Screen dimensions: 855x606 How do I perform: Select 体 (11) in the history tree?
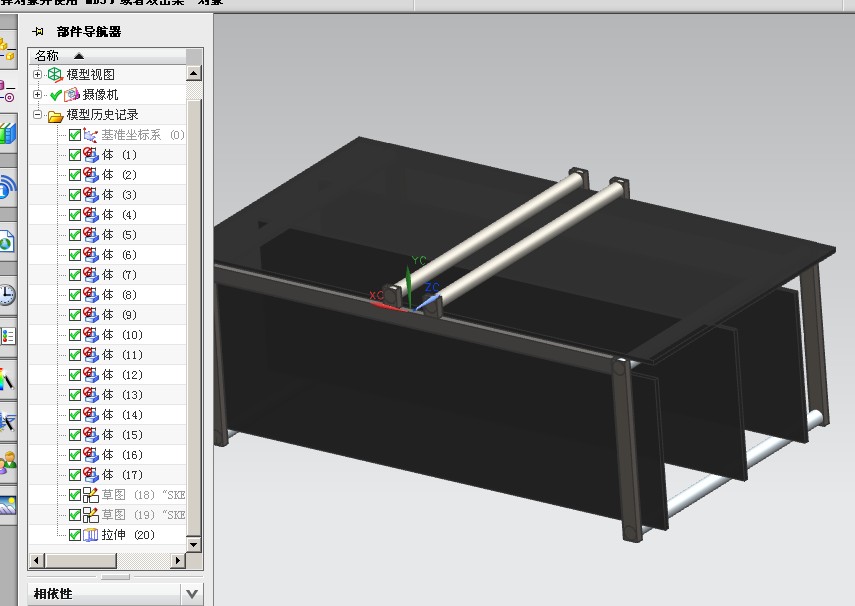[x=122, y=355]
